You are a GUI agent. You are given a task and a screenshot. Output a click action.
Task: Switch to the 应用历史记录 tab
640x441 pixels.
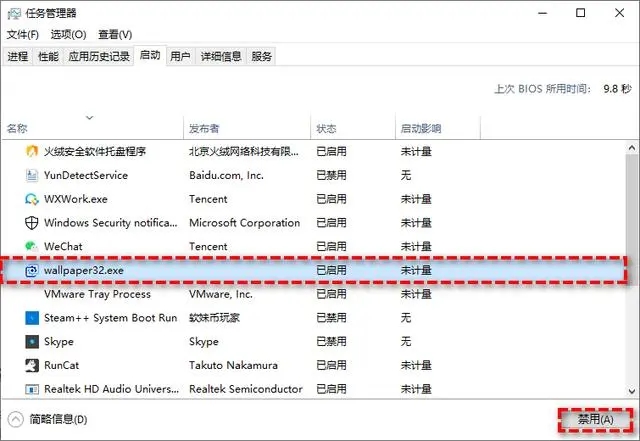pyautogui.click(x=99, y=56)
